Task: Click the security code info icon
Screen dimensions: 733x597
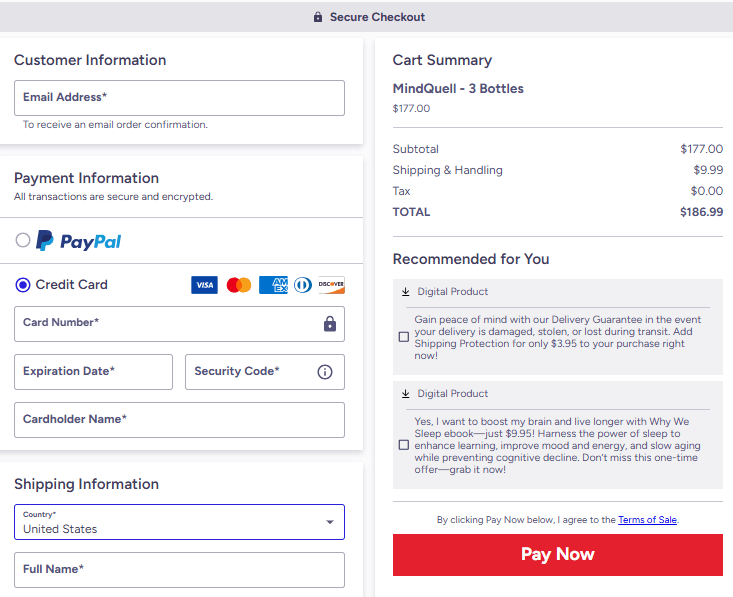Action: pyautogui.click(x=325, y=372)
